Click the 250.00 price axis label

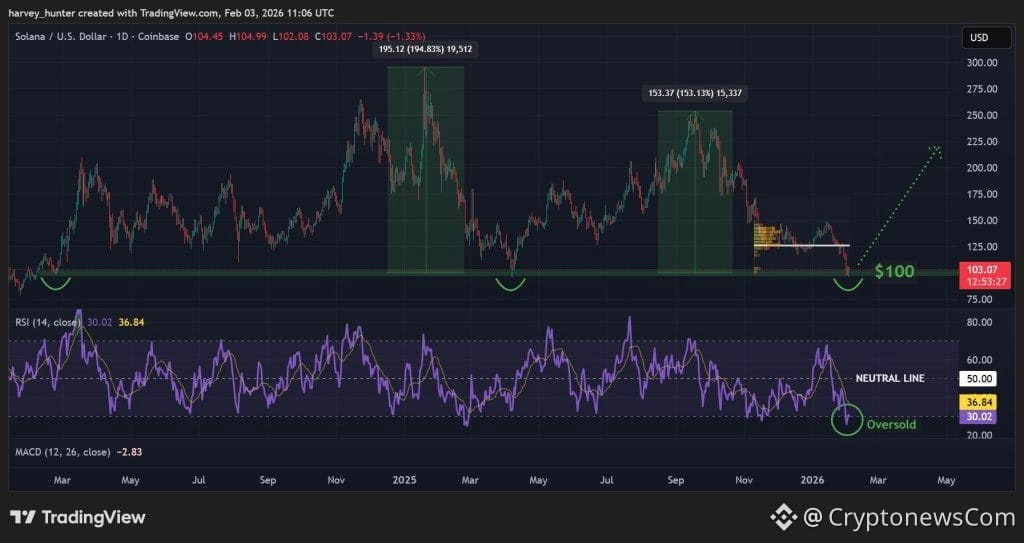point(982,115)
